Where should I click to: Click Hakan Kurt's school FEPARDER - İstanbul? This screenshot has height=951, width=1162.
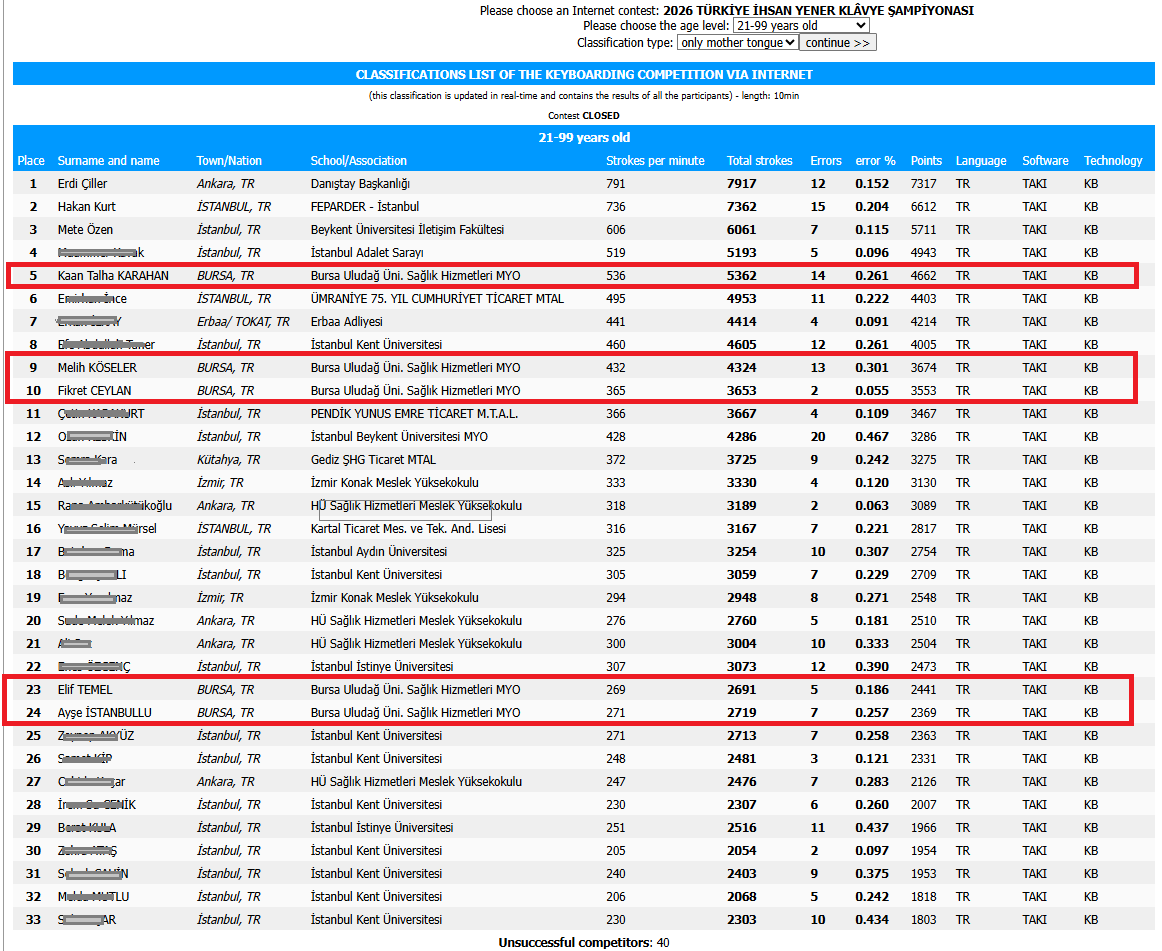pyautogui.click(x=364, y=207)
